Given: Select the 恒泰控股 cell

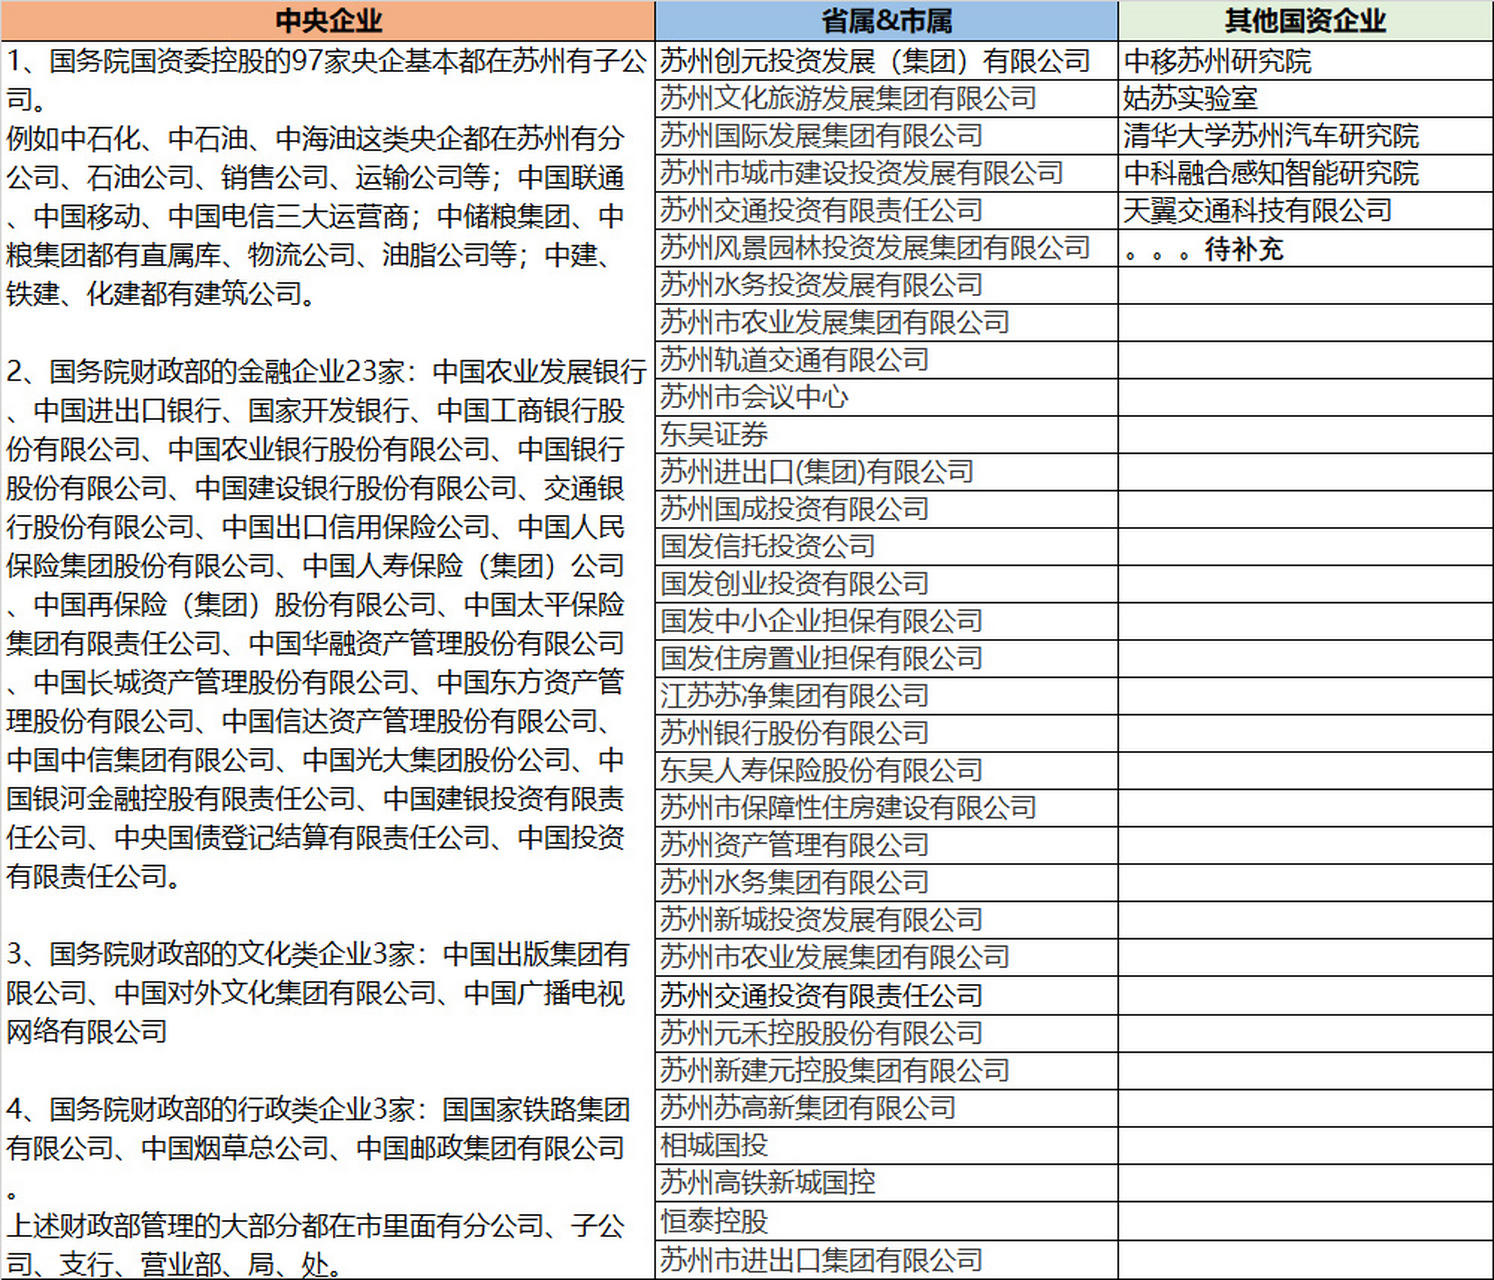Looking at the screenshot, I should (x=886, y=1221).
